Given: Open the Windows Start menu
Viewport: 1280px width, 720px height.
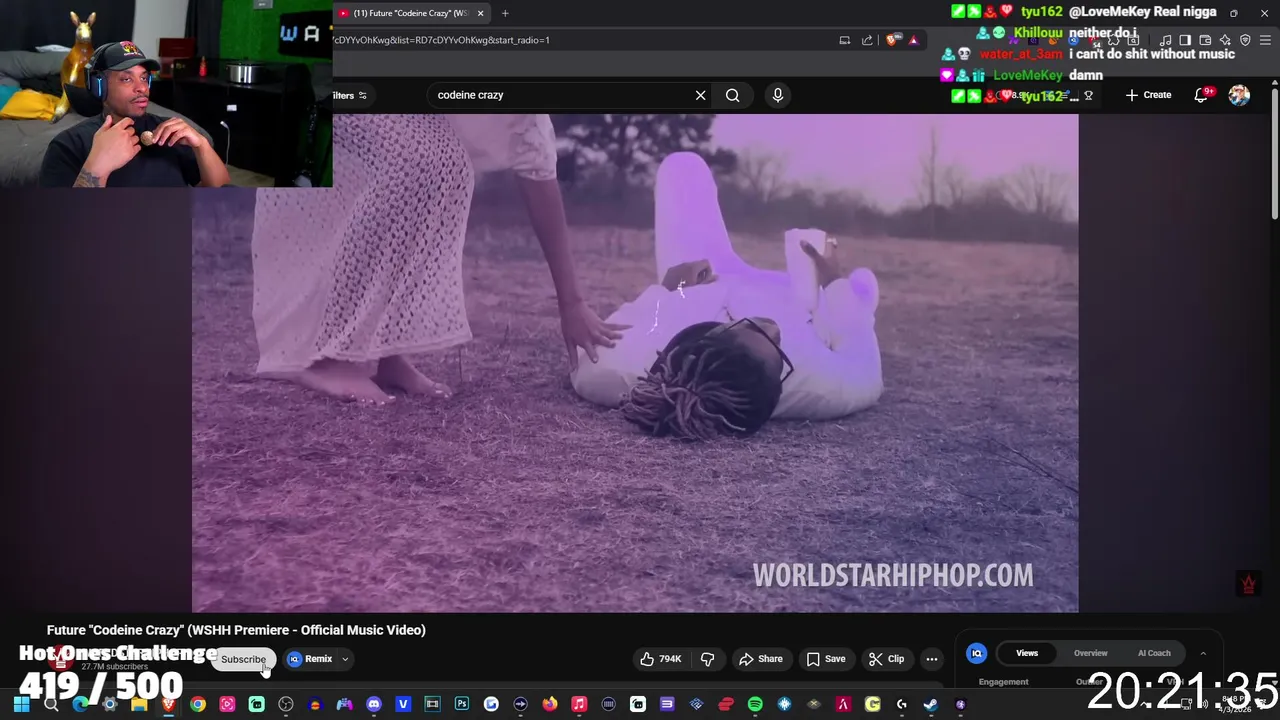Looking at the screenshot, I should [x=21, y=705].
